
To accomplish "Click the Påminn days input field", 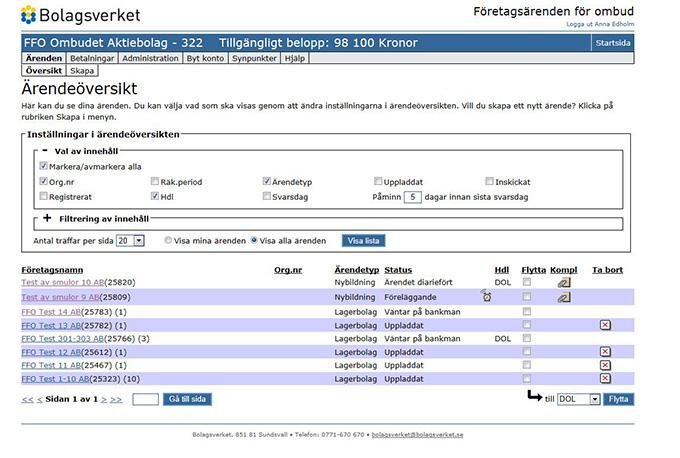I will (412, 197).
